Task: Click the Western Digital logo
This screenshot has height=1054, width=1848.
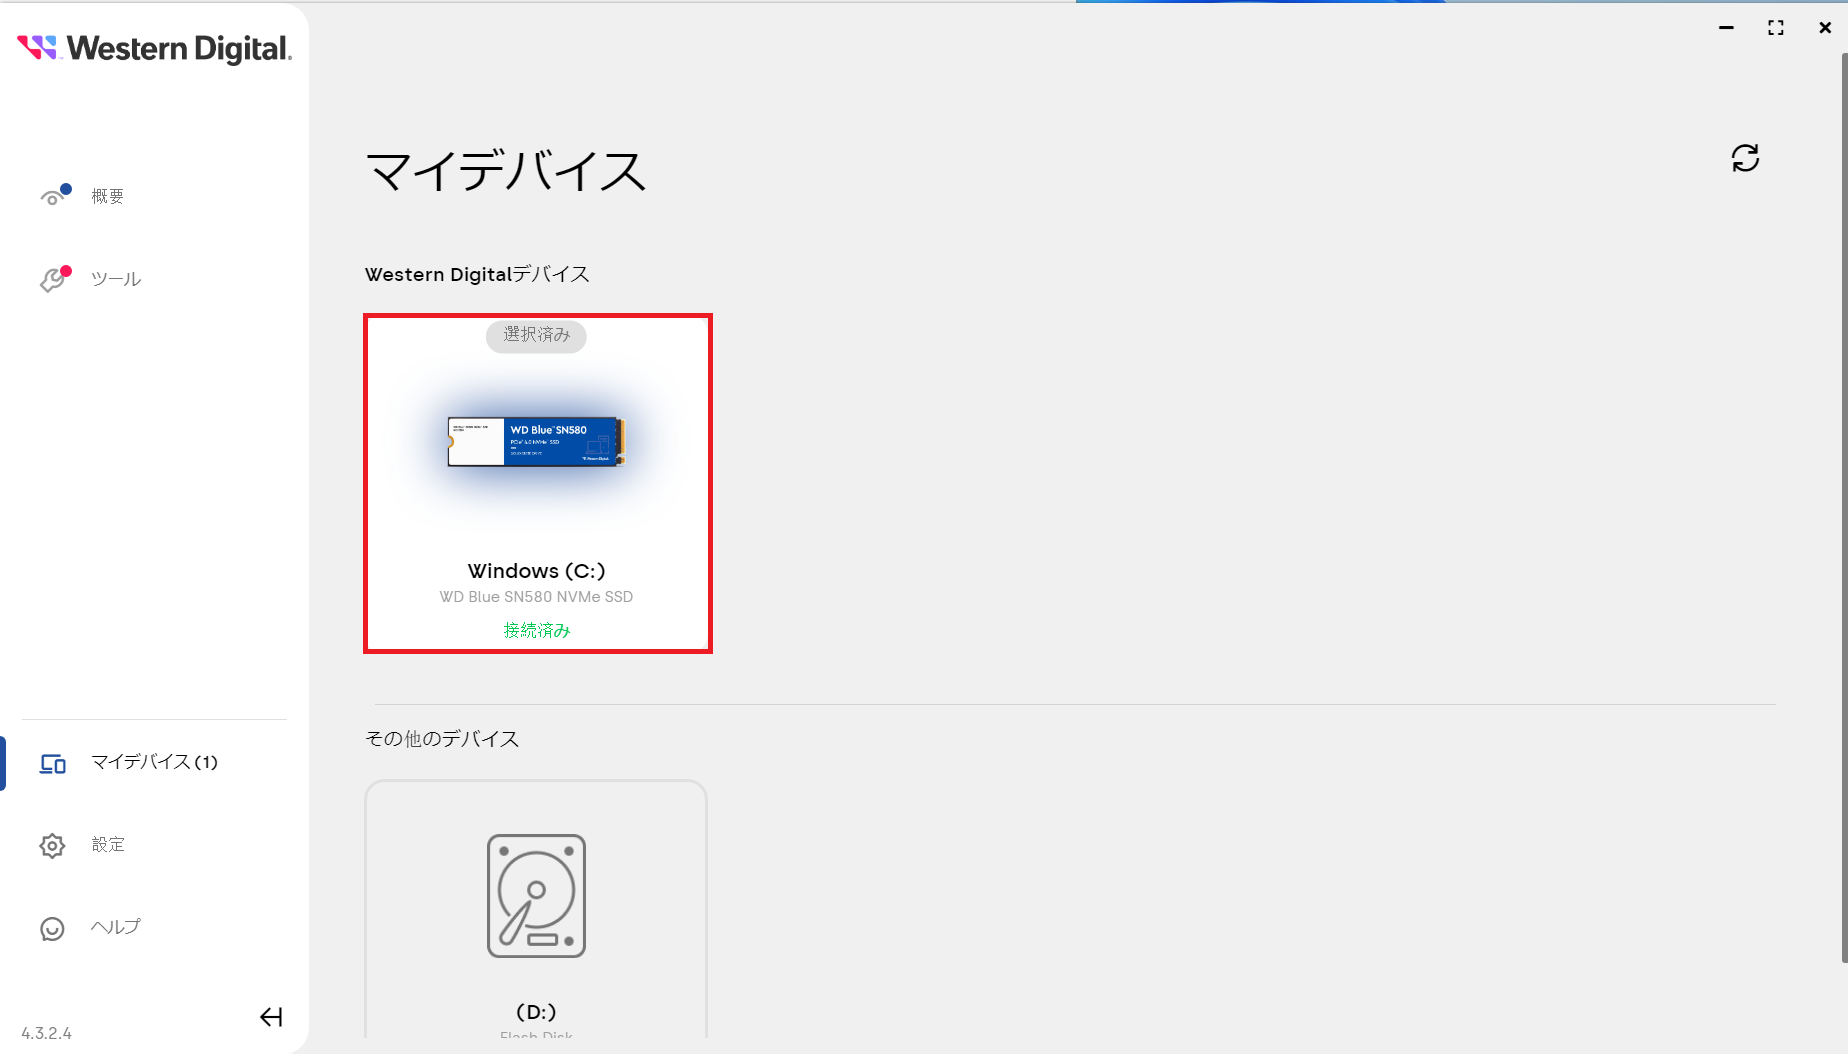Action: click(154, 48)
